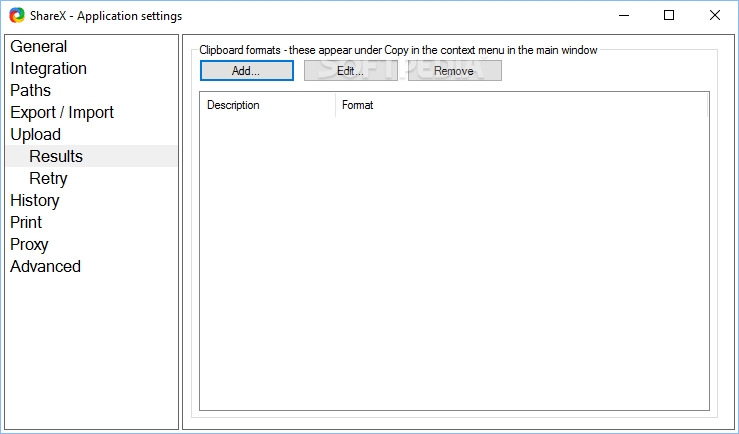Screen dimensions: 739x434
Task: Select the Results sub-item under Upload
Action: coord(56,156)
